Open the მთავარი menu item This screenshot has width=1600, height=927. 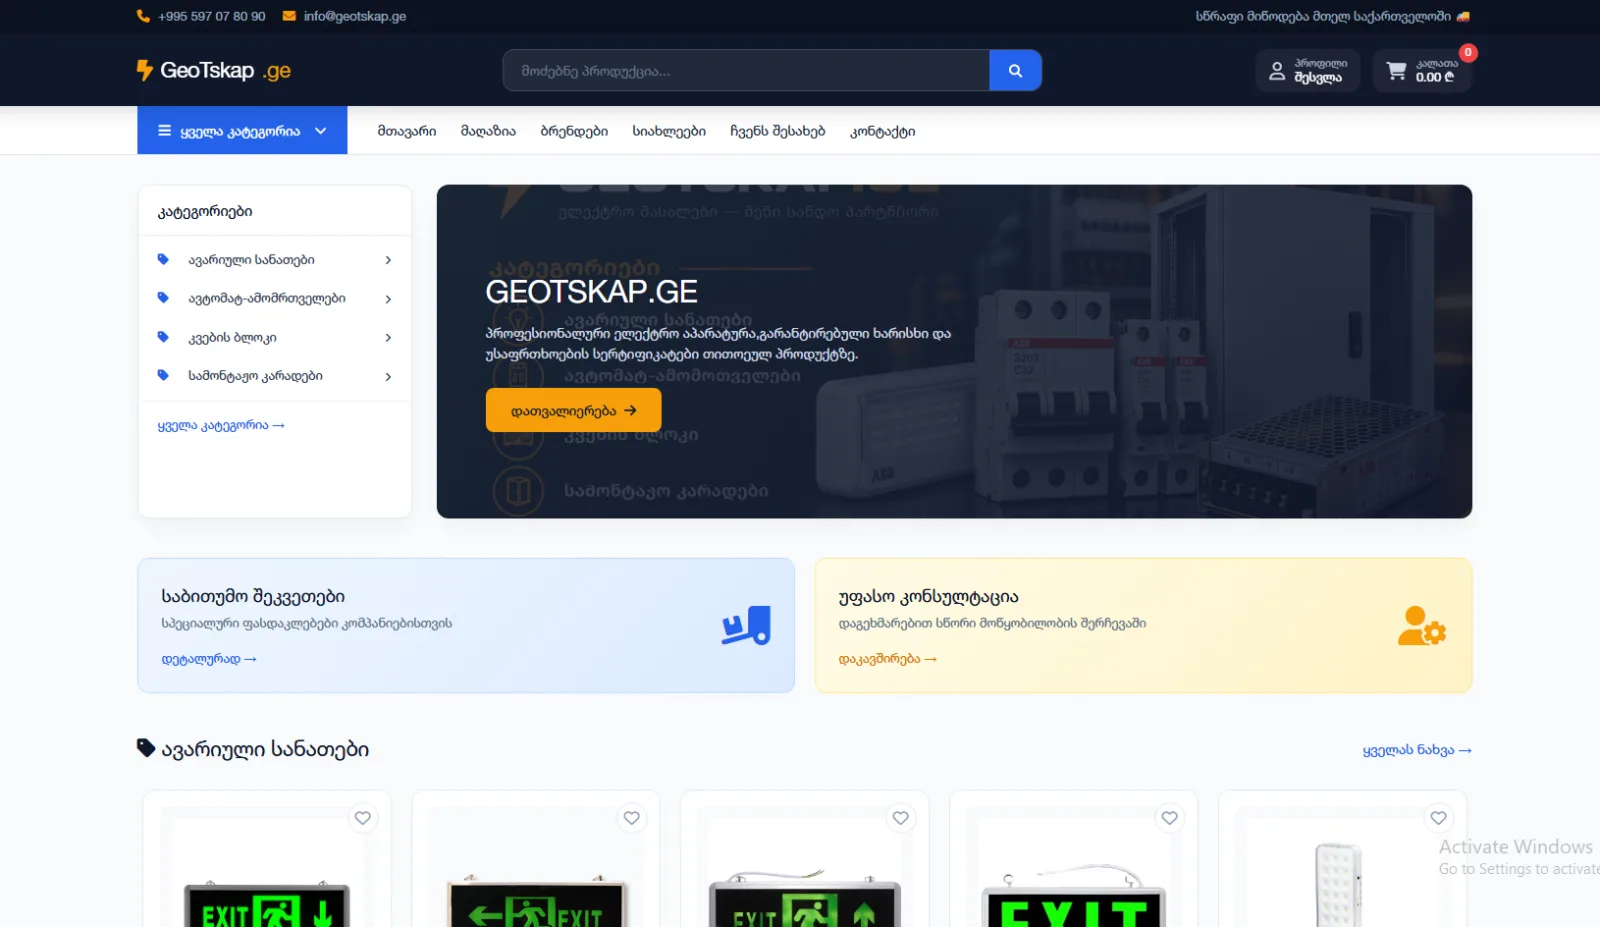[x=407, y=131]
